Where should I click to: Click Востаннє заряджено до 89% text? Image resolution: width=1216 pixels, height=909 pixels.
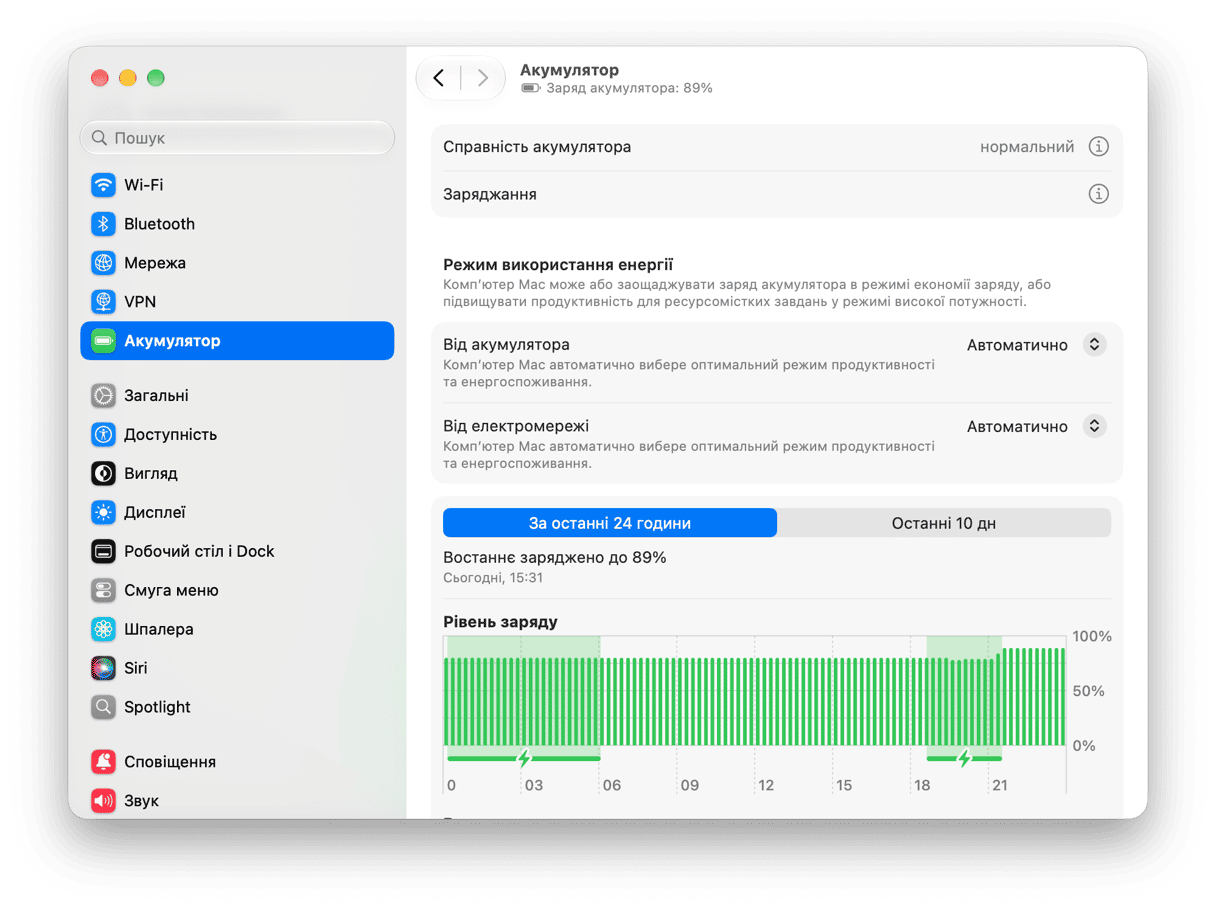[x=555, y=557]
